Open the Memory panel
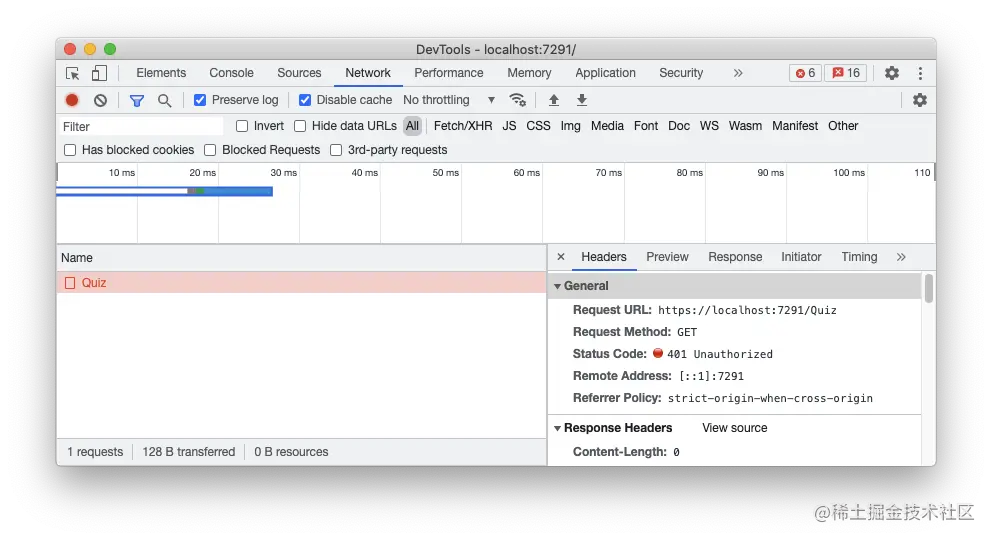Screen dimensions: 992x540 click(530, 73)
